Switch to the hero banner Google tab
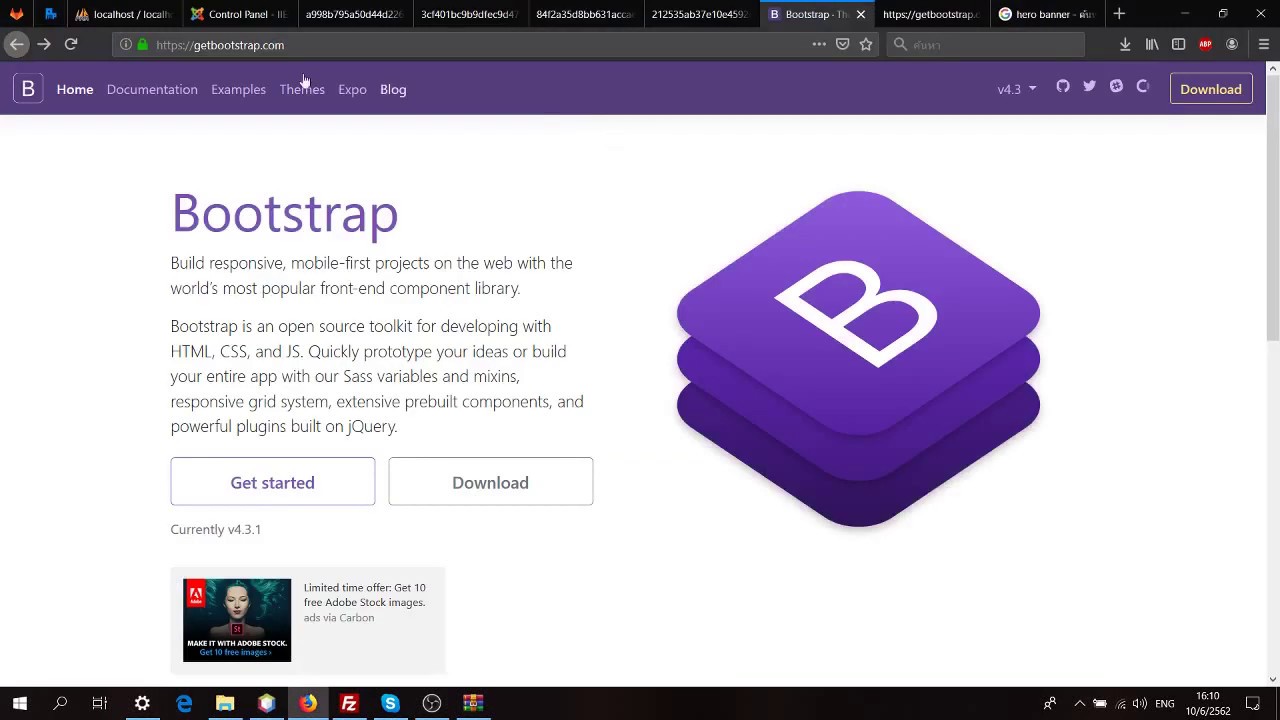The image size is (1280, 720). [1046, 14]
